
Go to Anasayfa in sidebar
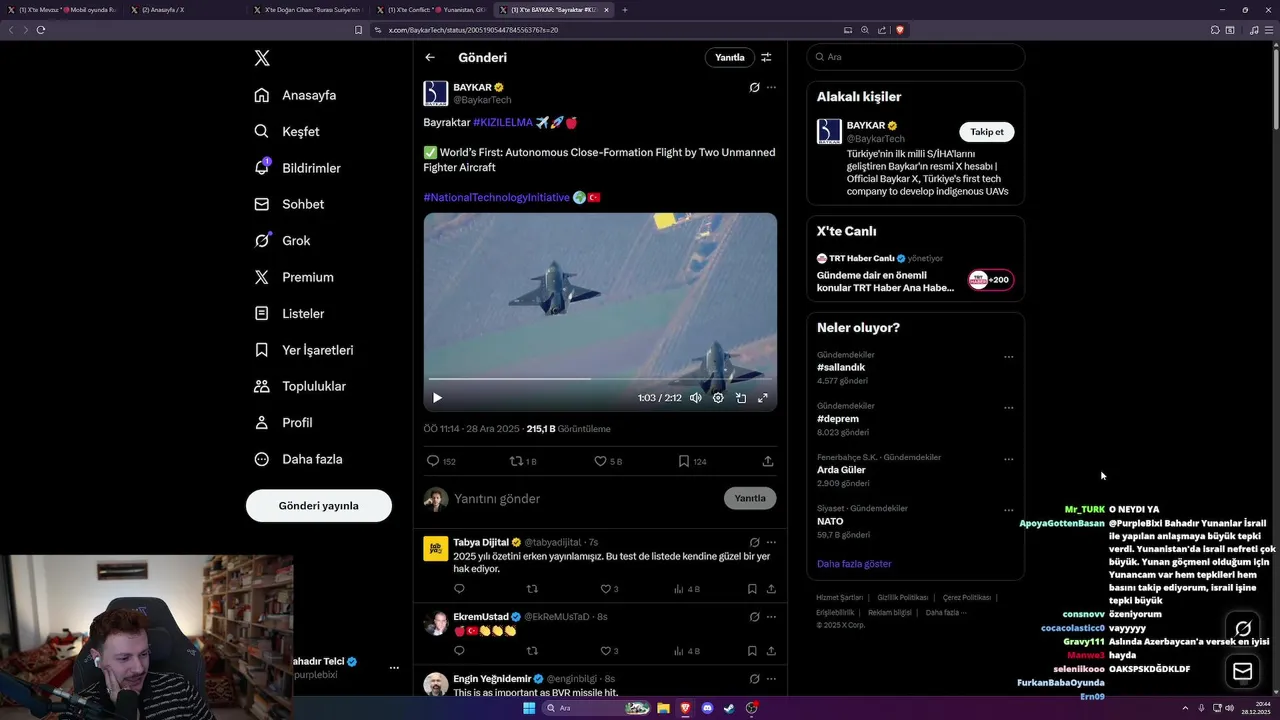(295, 95)
